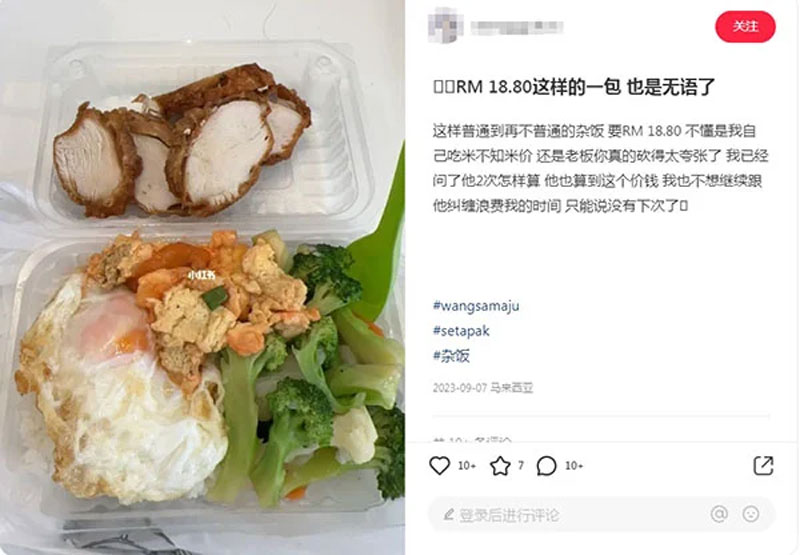The height and width of the screenshot is (555, 800).
Task: Click the 2023-09-07 马来西亚 date label
Action: pyautogui.click(x=483, y=388)
